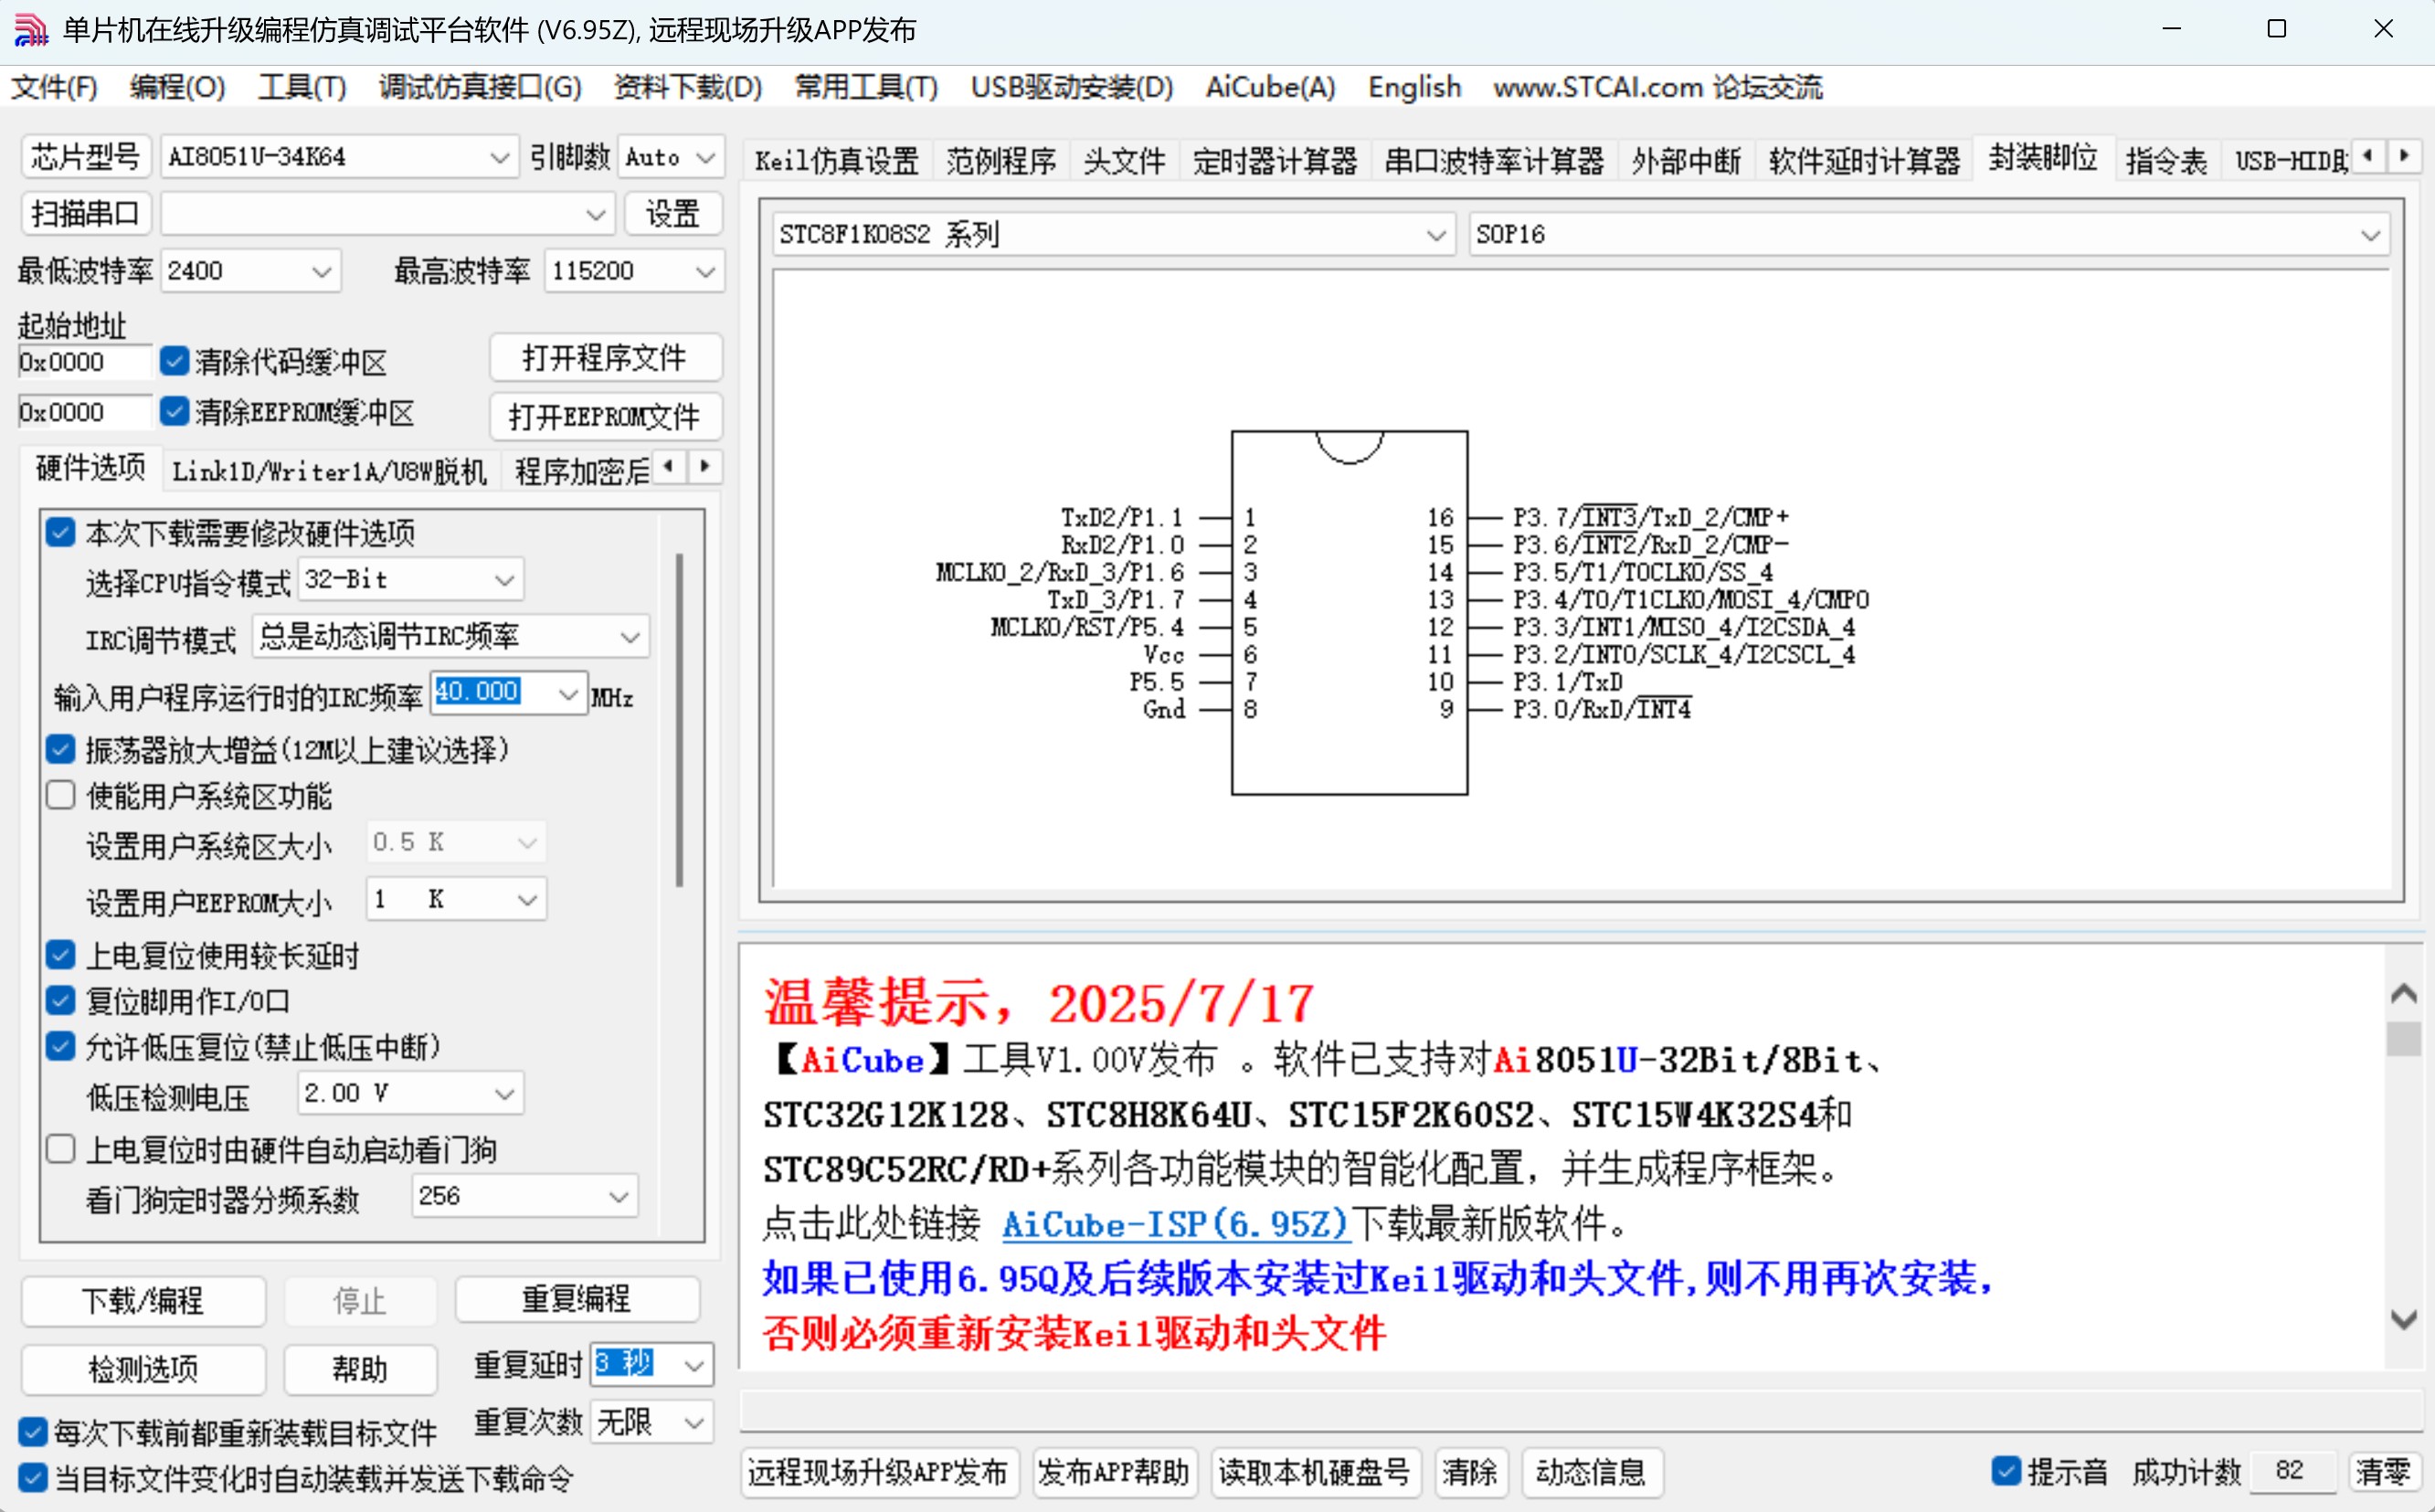Switch to 串口波特率计算器 tab
2435x1512 pixels.
point(1494,160)
